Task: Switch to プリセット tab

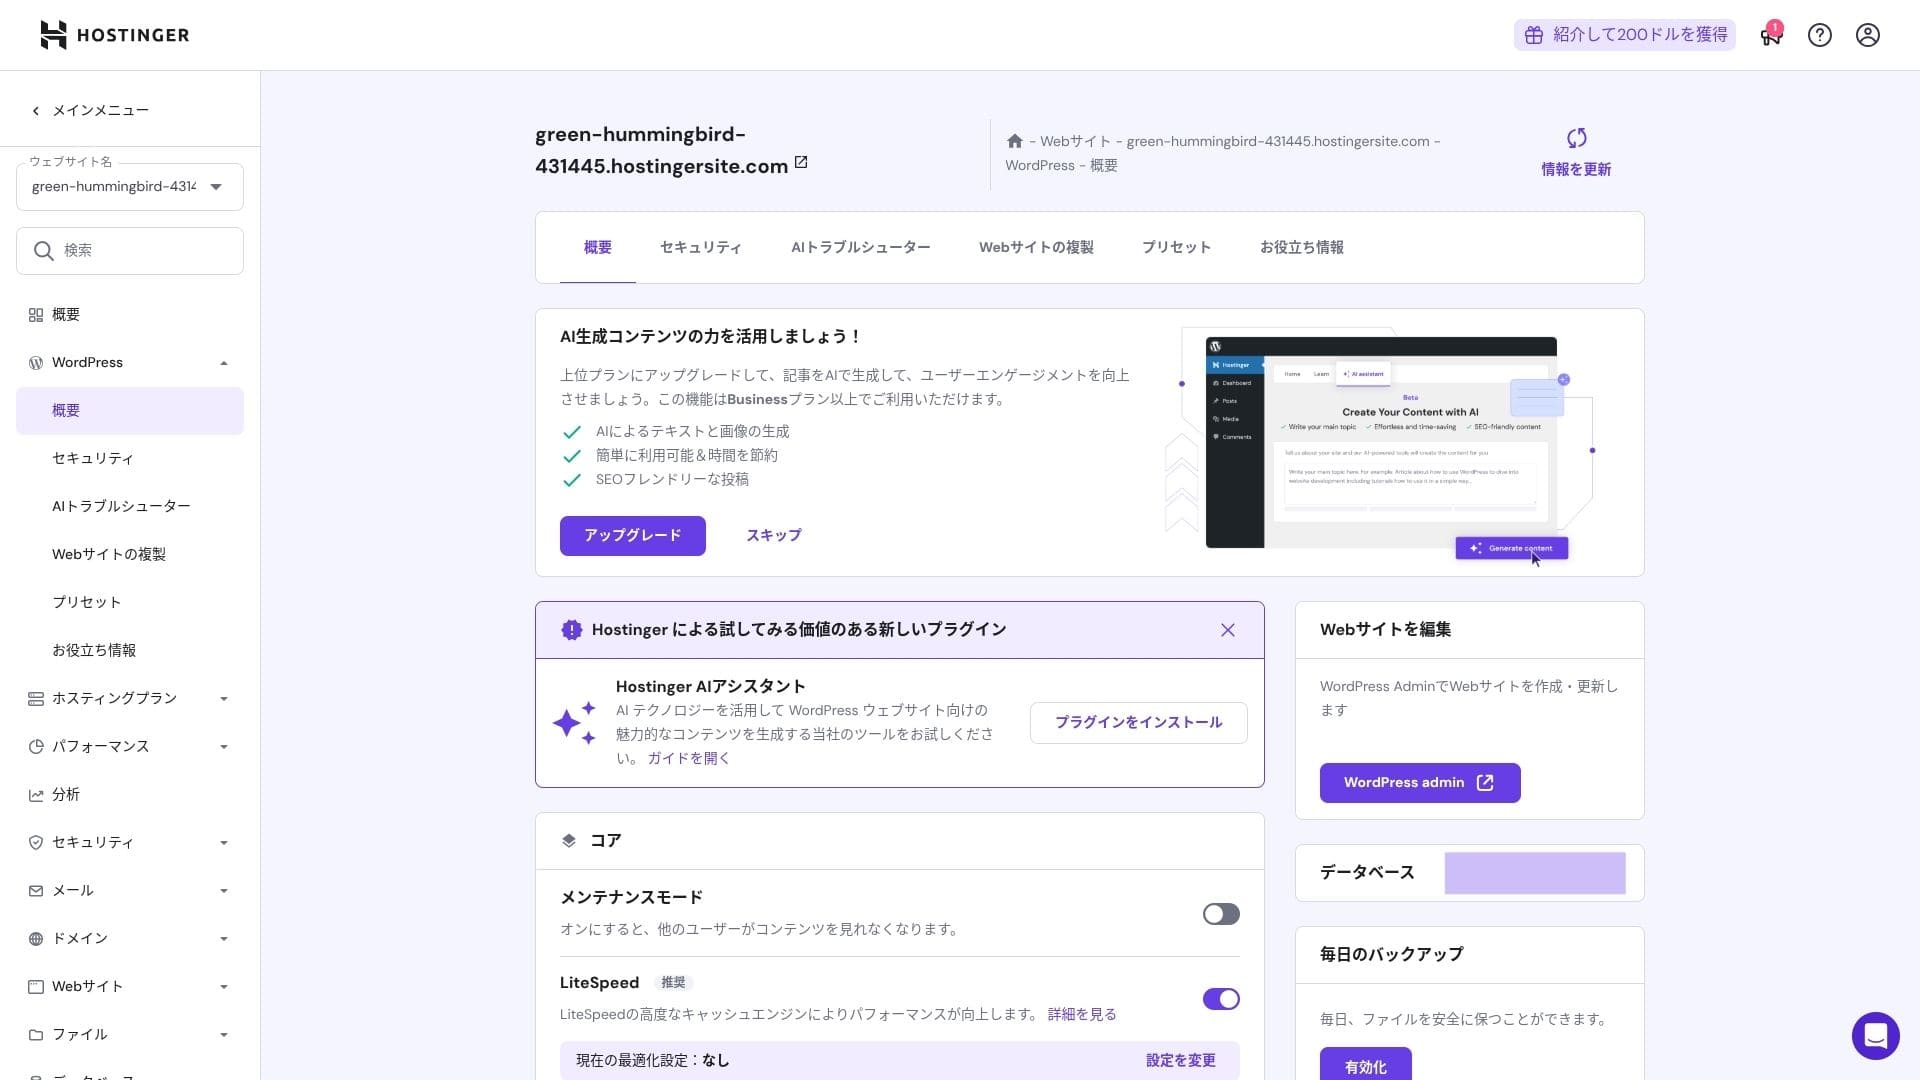Action: point(1177,247)
